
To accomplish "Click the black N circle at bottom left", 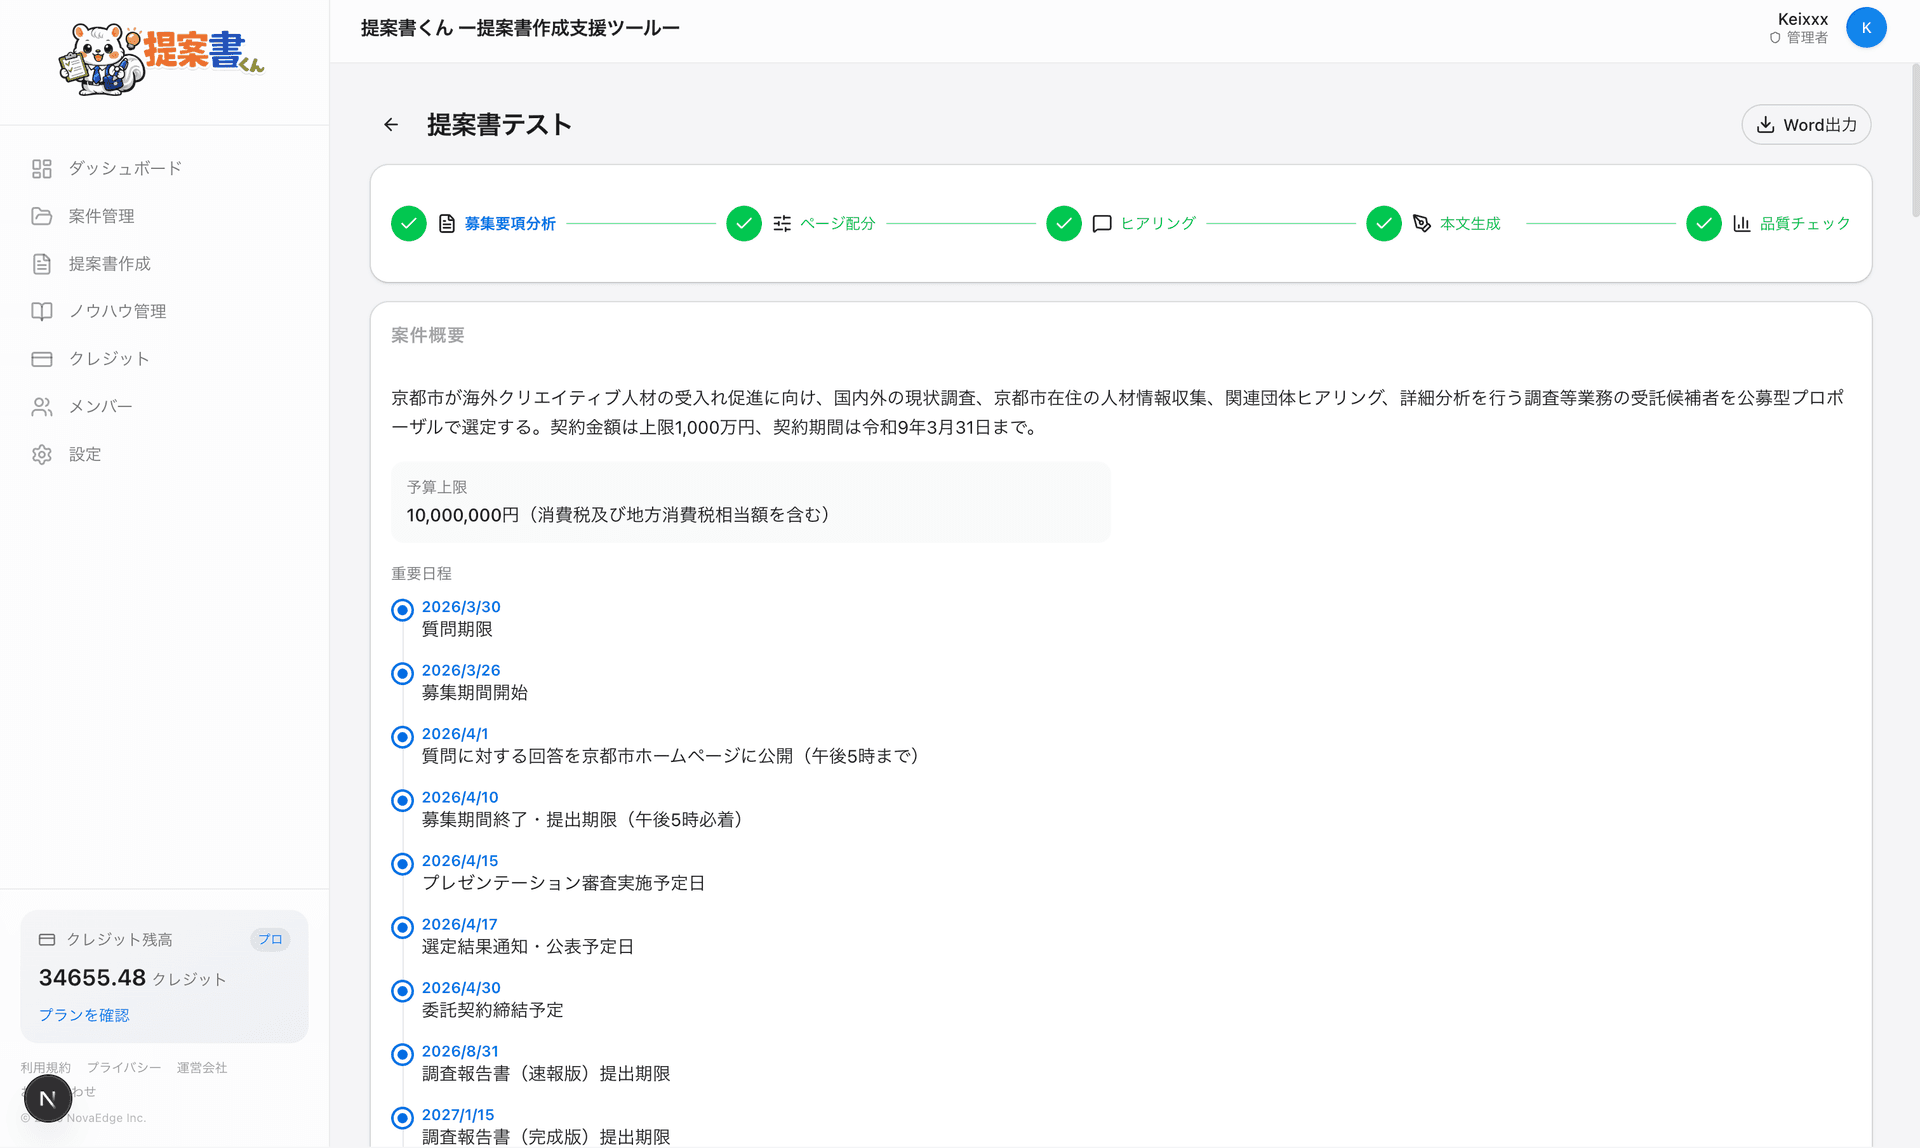I will pos(47,1097).
